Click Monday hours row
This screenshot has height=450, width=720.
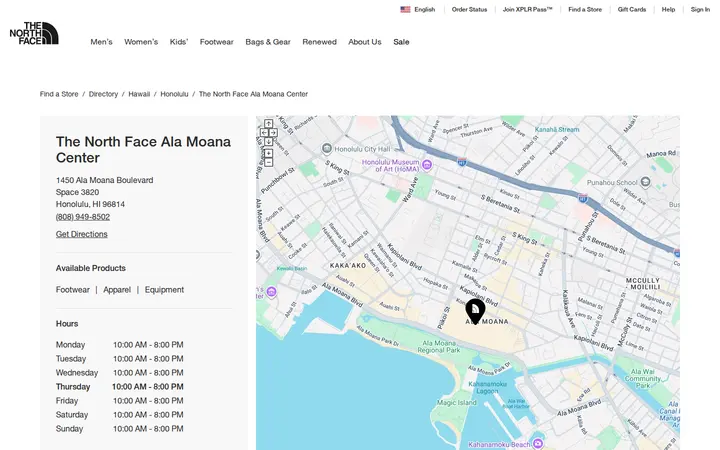[119, 345]
